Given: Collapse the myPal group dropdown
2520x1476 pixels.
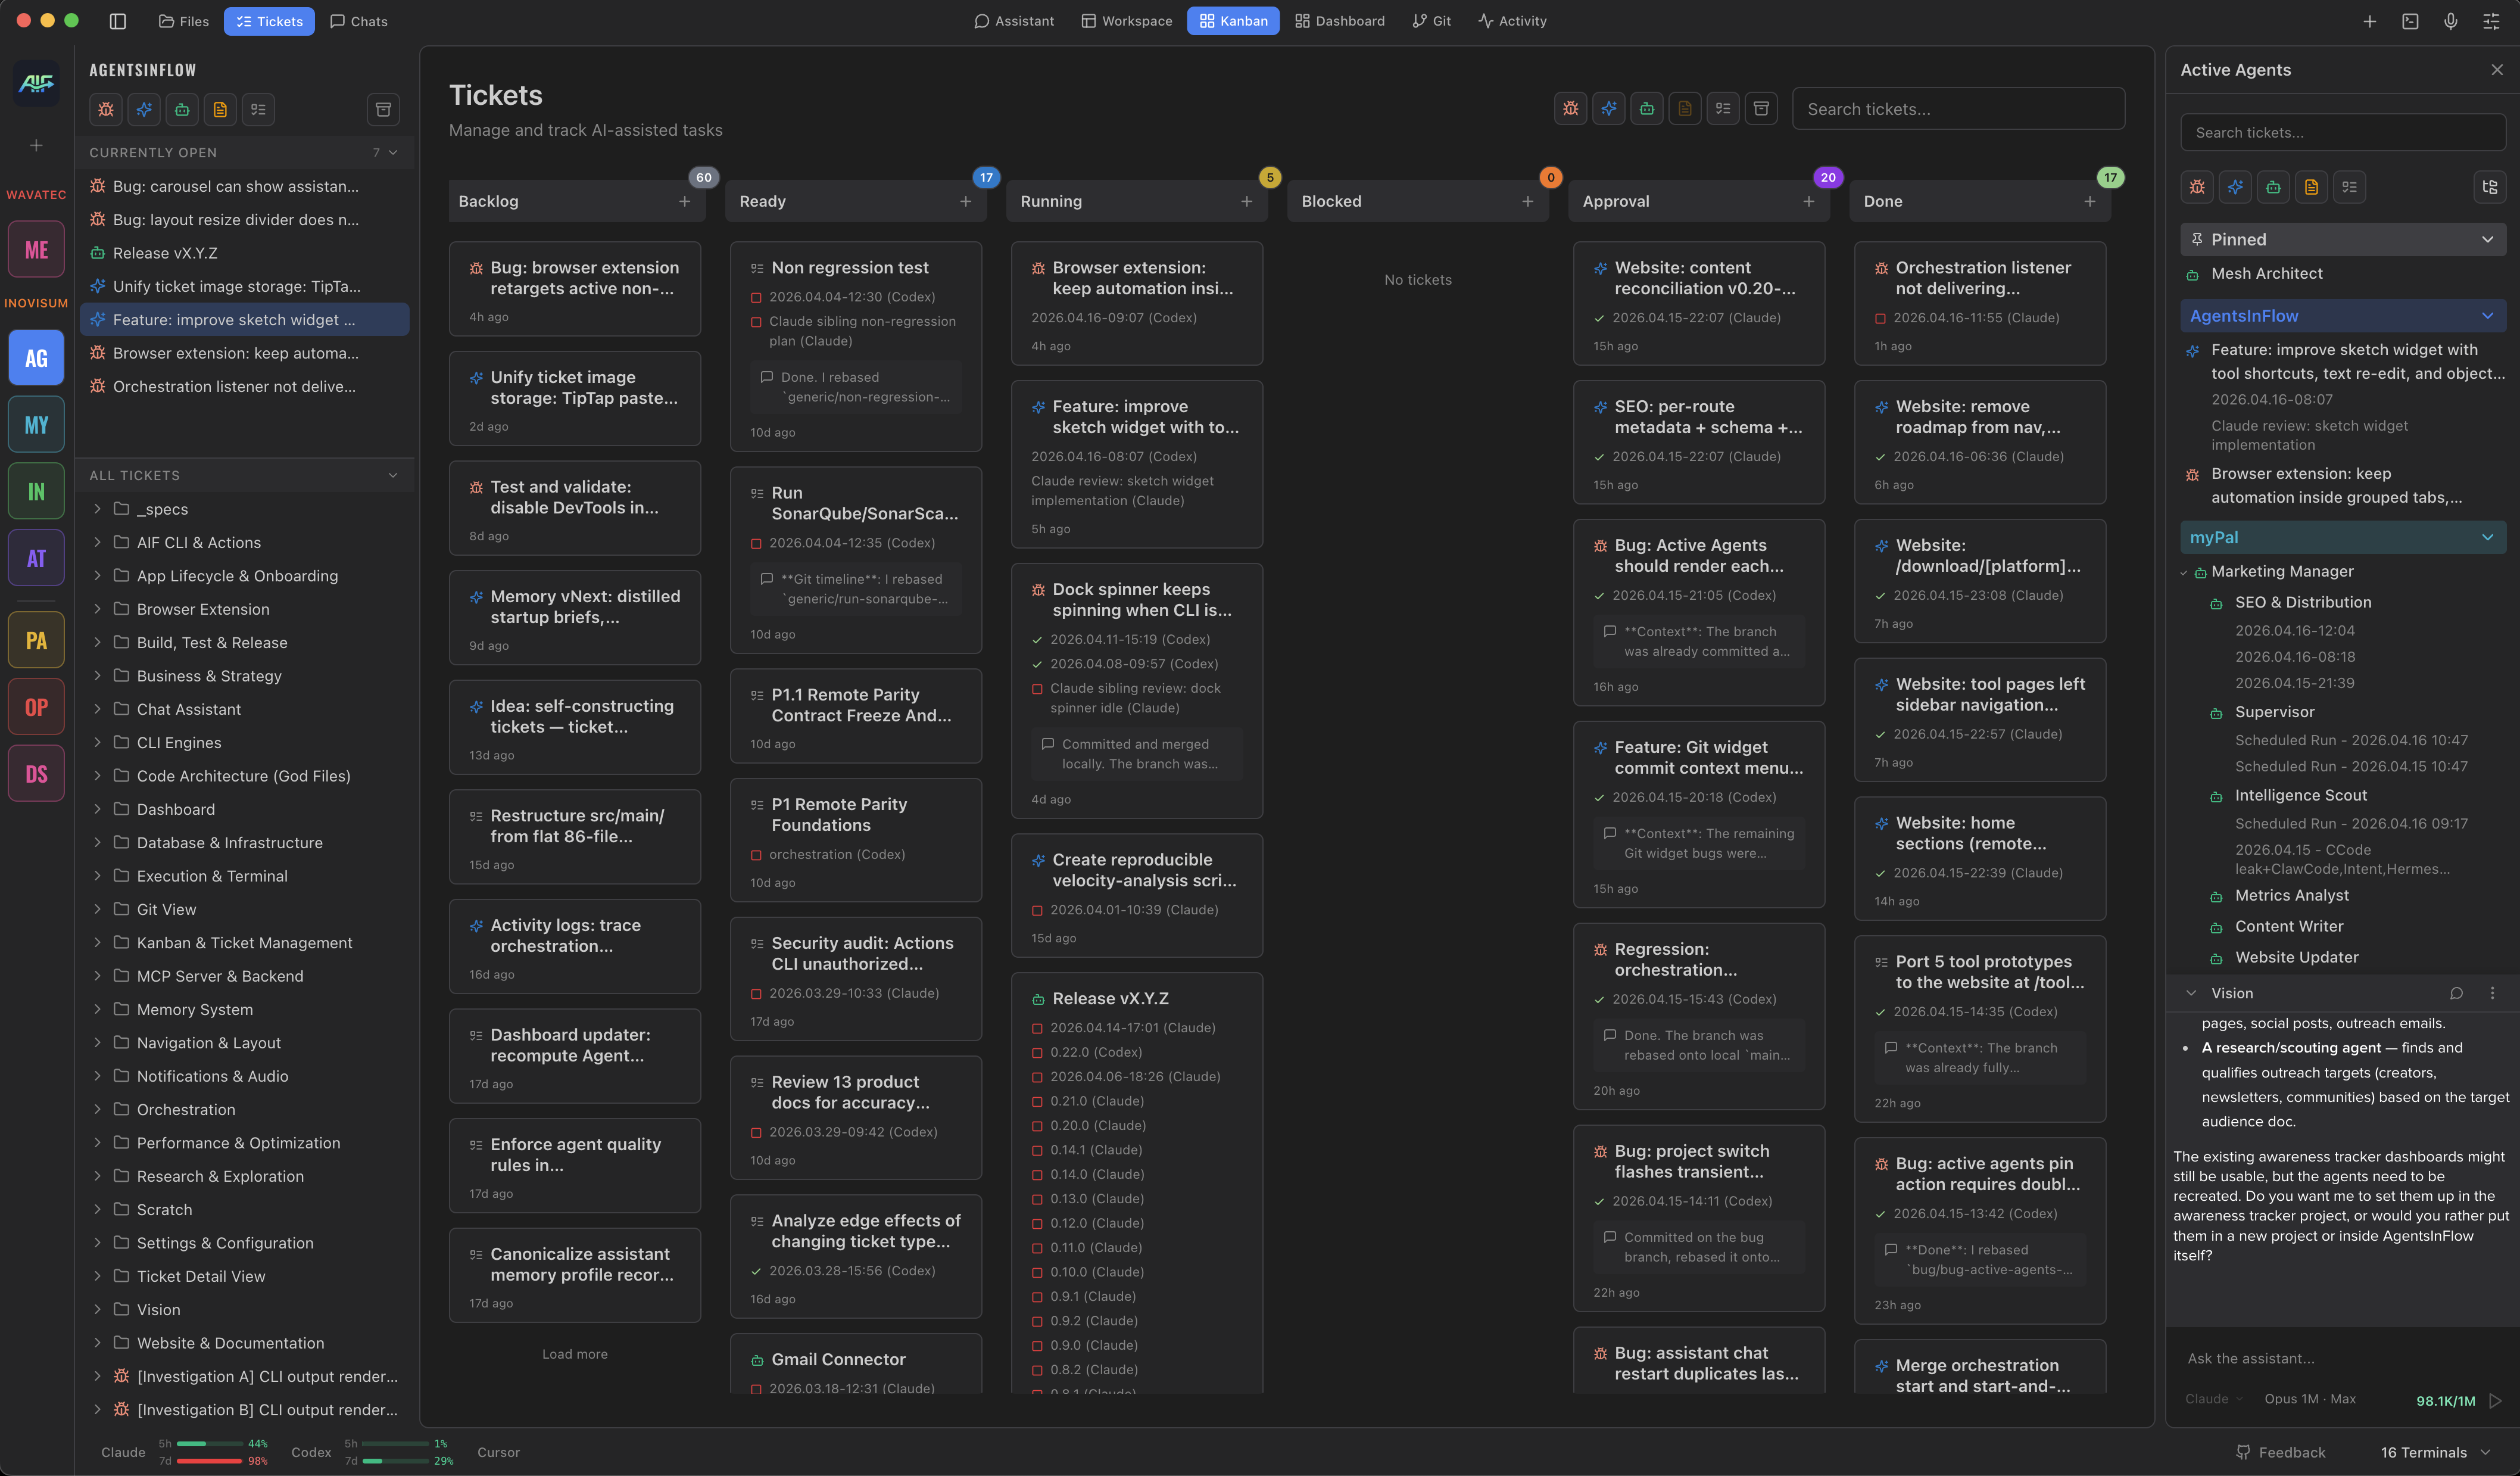Looking at the screenshot, I should (2487, 538).
